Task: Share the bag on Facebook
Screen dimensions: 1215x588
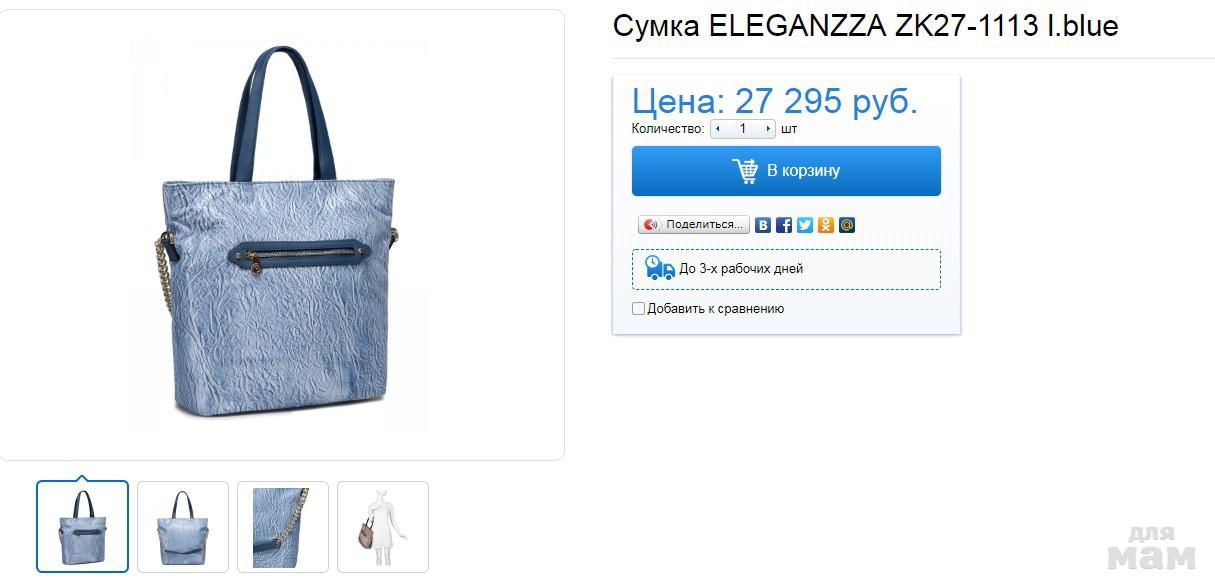Action: click(x=784, y=225)
